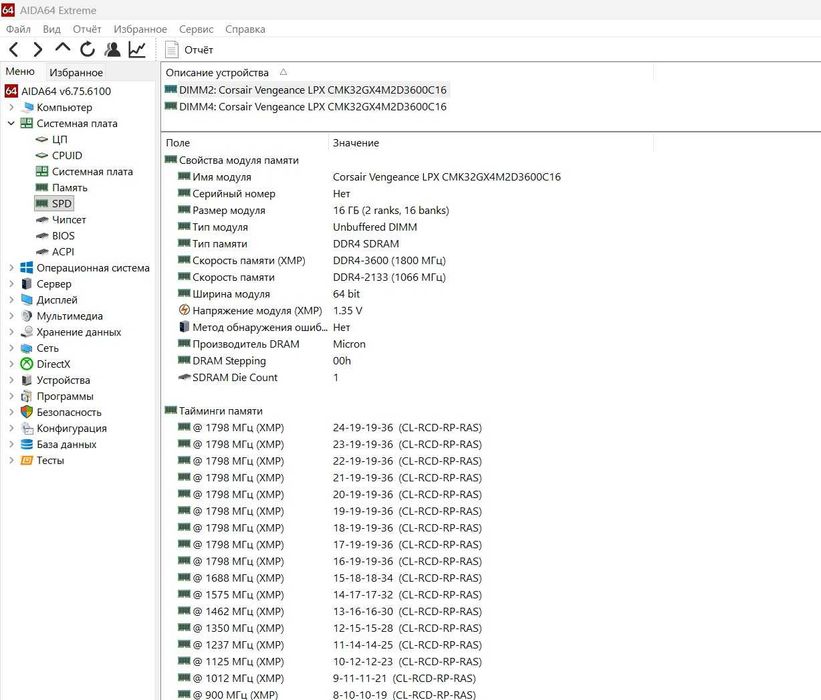Click the Значение column header
This screenshot has width=821, height=700.
tap(356, 143)
